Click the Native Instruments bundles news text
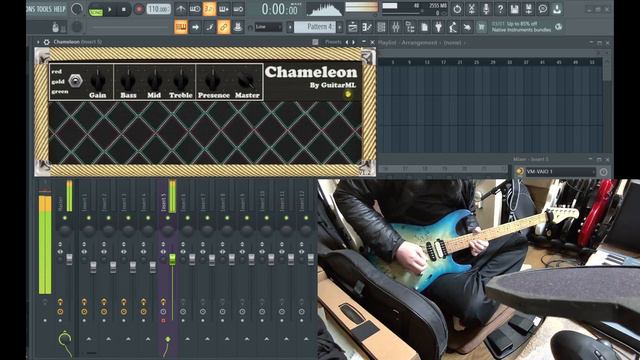640x360 pixels. click(521, 30)
